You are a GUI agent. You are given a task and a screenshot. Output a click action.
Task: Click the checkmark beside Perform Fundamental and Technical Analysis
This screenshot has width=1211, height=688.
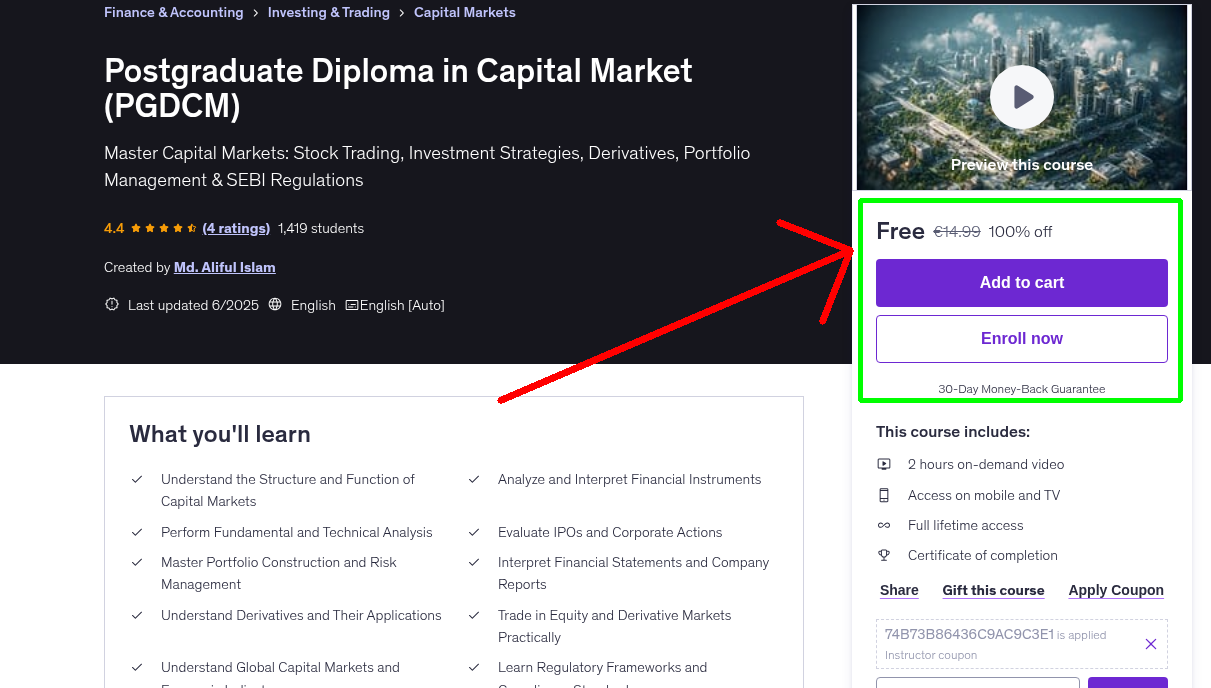coord(137,532)
